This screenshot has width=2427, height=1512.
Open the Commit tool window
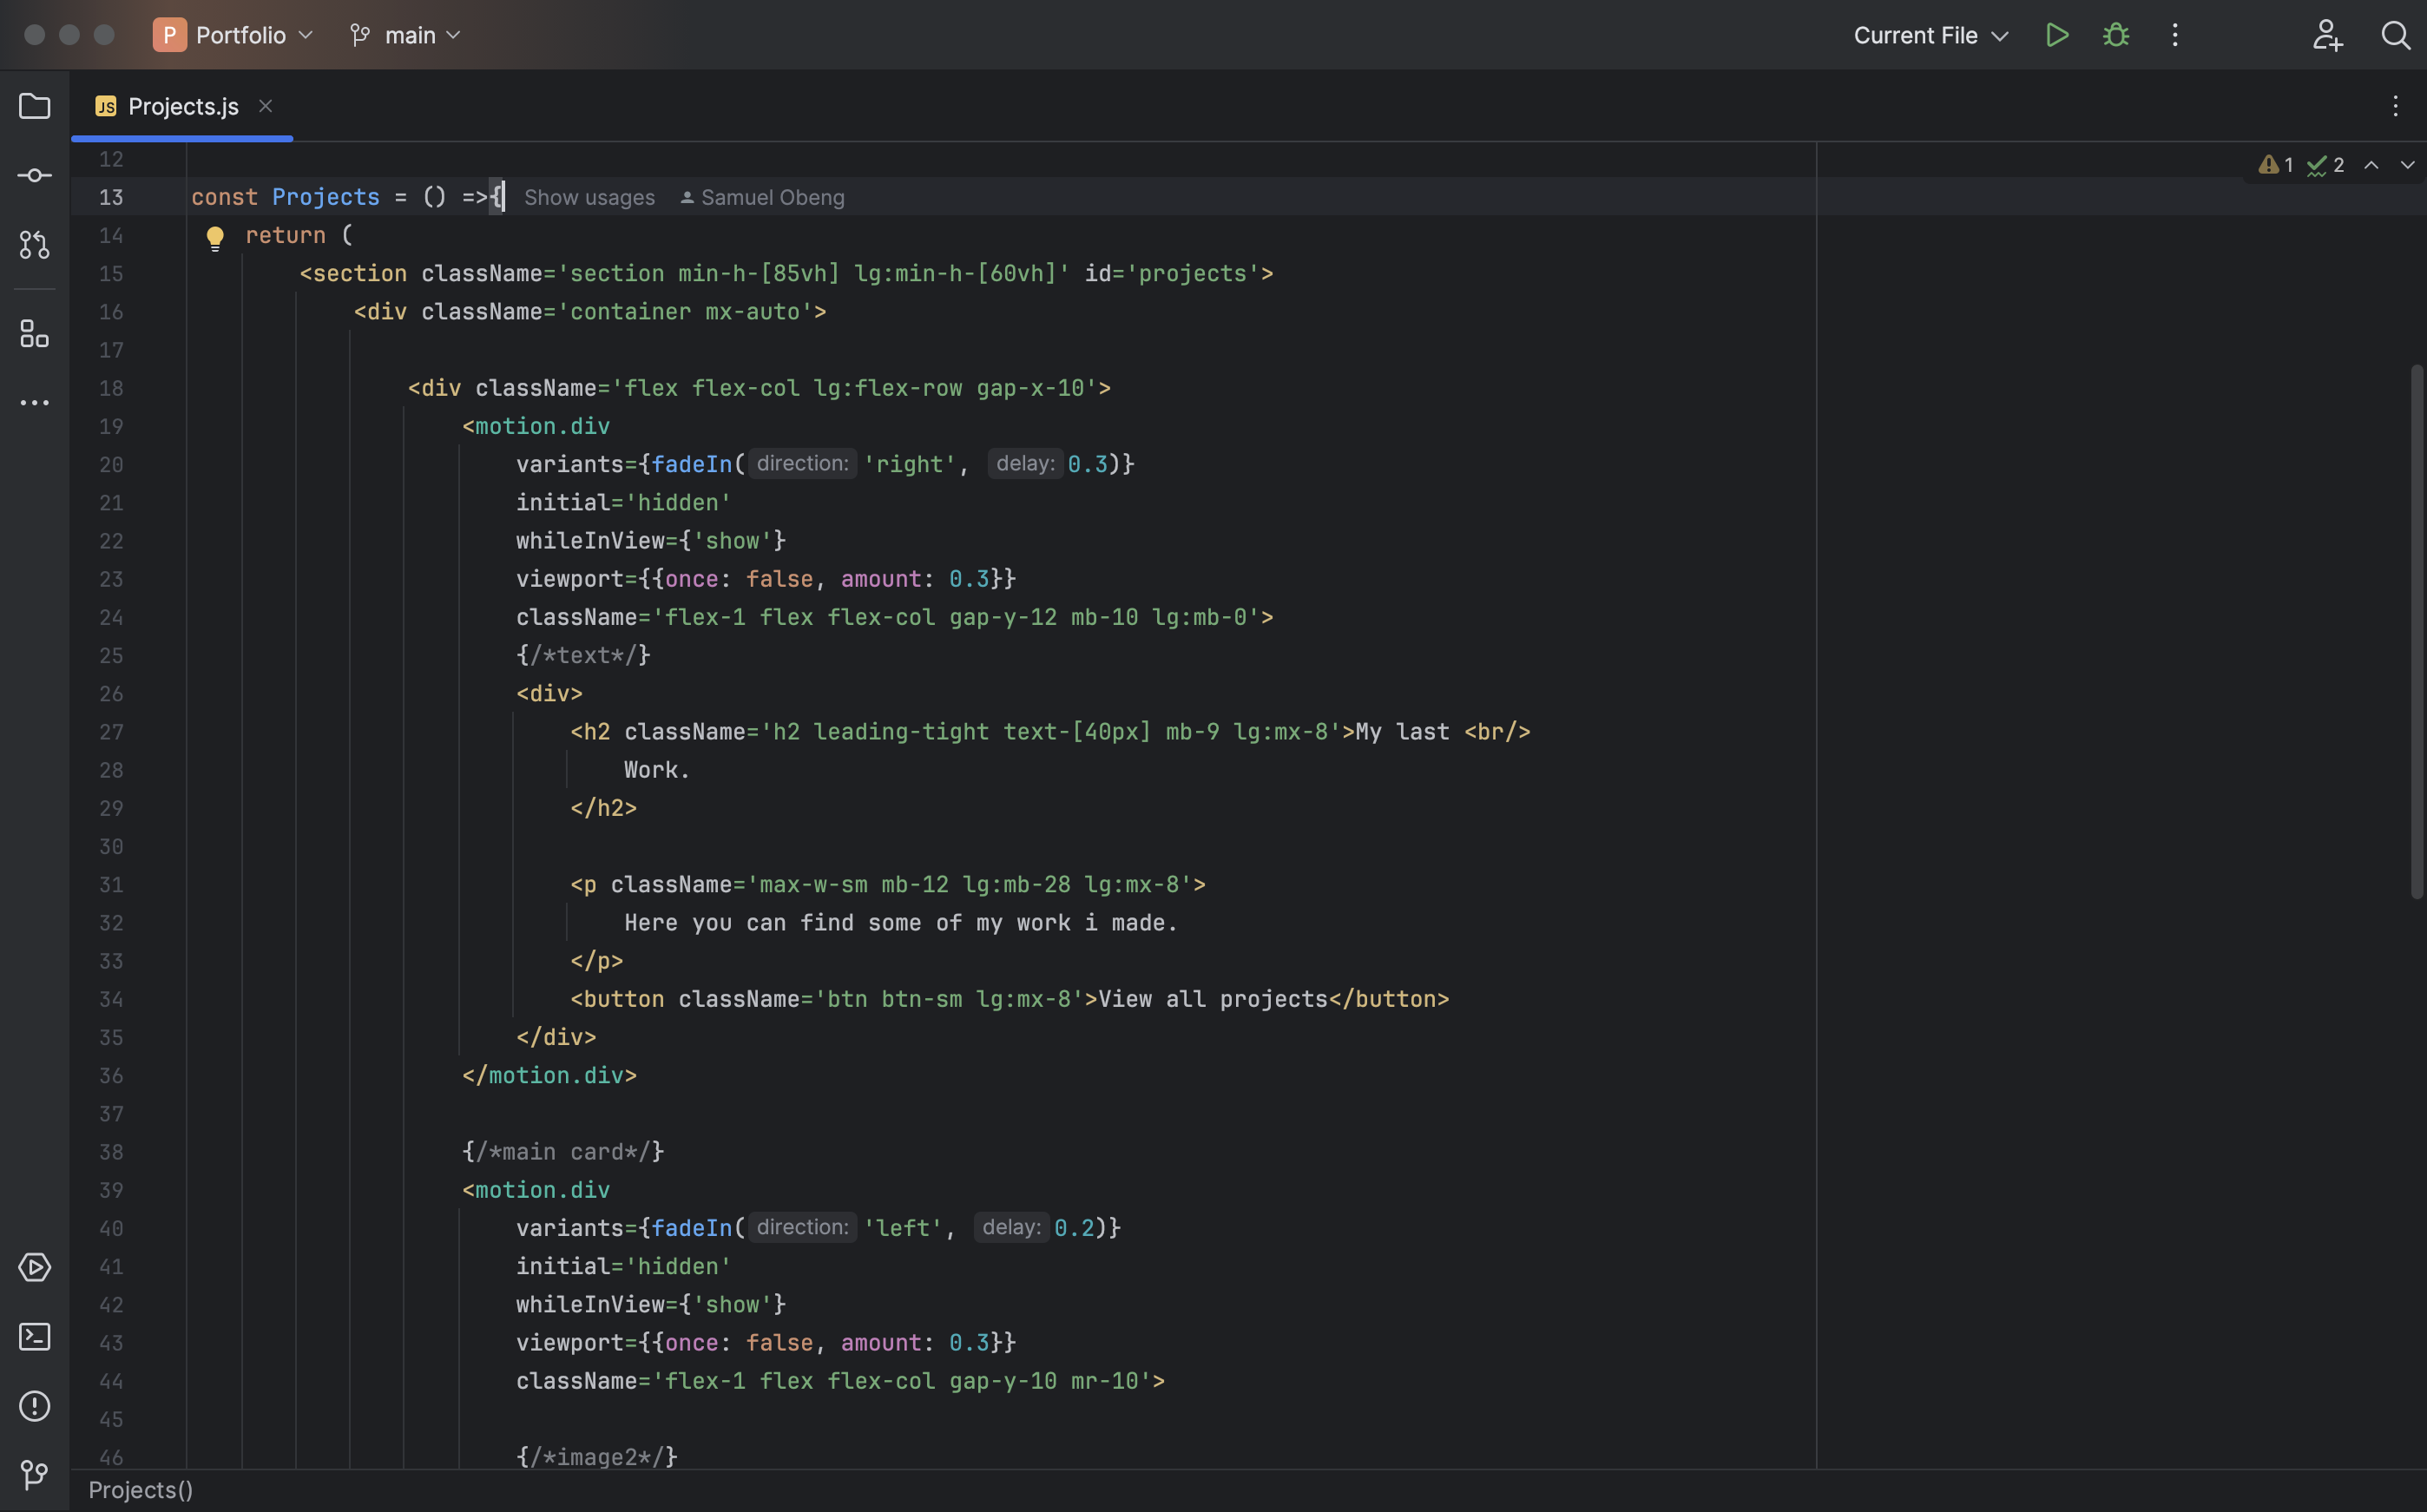[34, 175]
